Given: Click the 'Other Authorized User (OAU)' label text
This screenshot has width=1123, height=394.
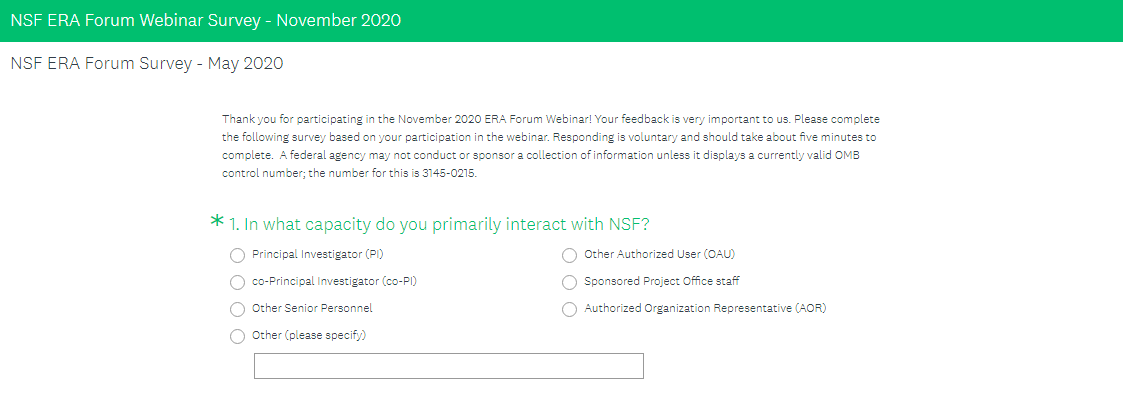Looking at the screenshot, I should coord(660,254).
